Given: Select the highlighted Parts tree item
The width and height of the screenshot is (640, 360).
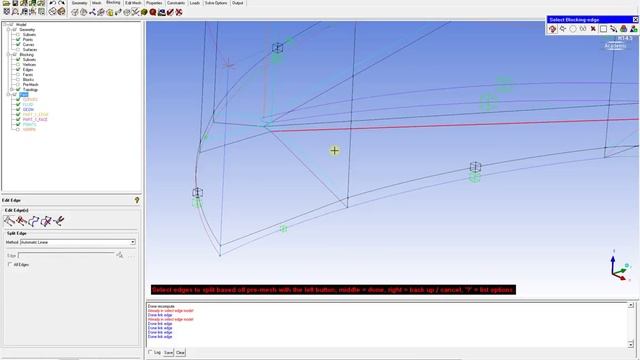Looking at the screenshot, I should [24, 94].
